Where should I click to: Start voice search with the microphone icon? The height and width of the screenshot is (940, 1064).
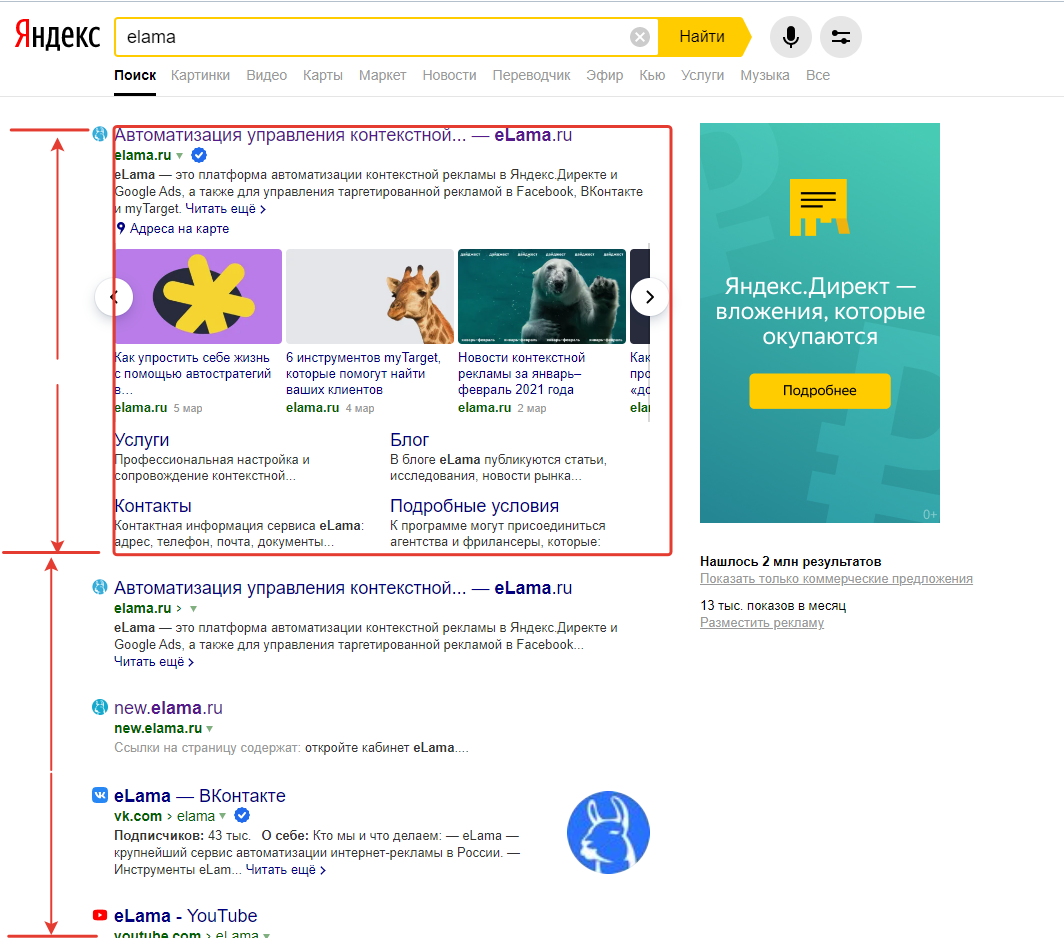click(x=791, y=37)
